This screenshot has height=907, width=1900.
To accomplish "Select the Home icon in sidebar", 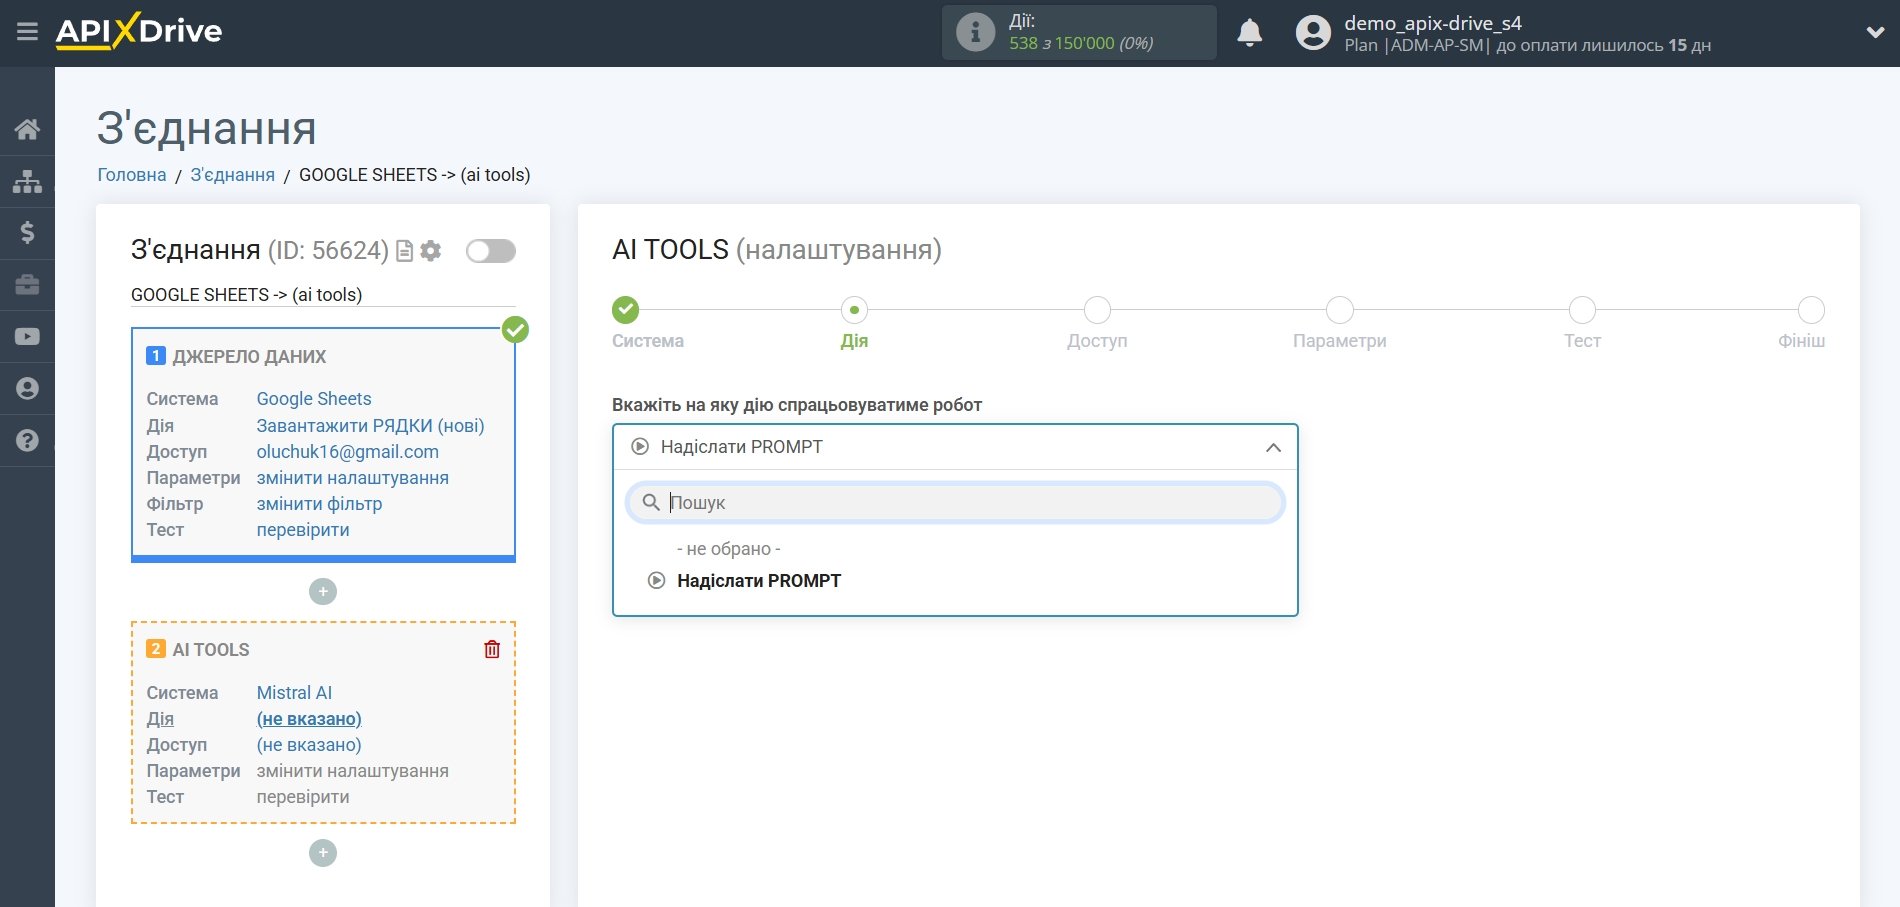I will tap(27, 128).
